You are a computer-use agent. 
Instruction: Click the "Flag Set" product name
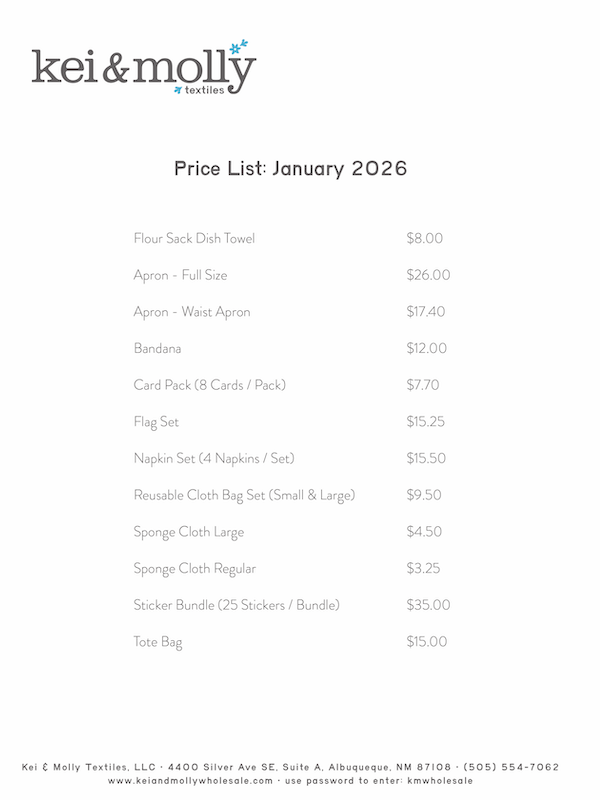pos(156,422)
